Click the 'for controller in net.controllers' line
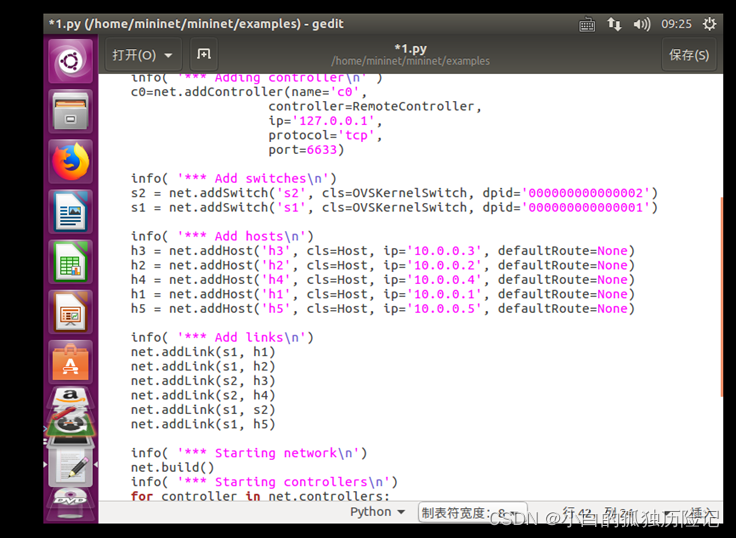The width and height of the screenshot is (736, 538). tap(260, 496)
